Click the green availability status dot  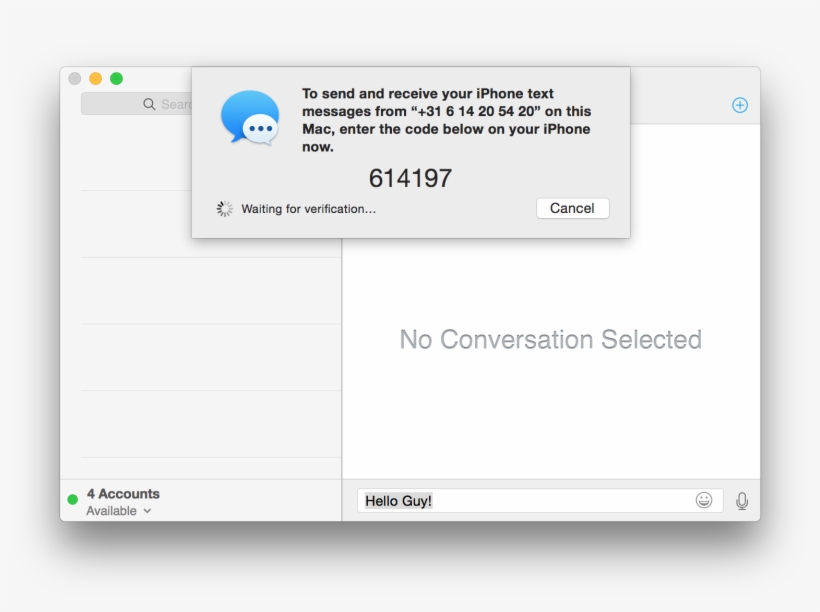72,494
